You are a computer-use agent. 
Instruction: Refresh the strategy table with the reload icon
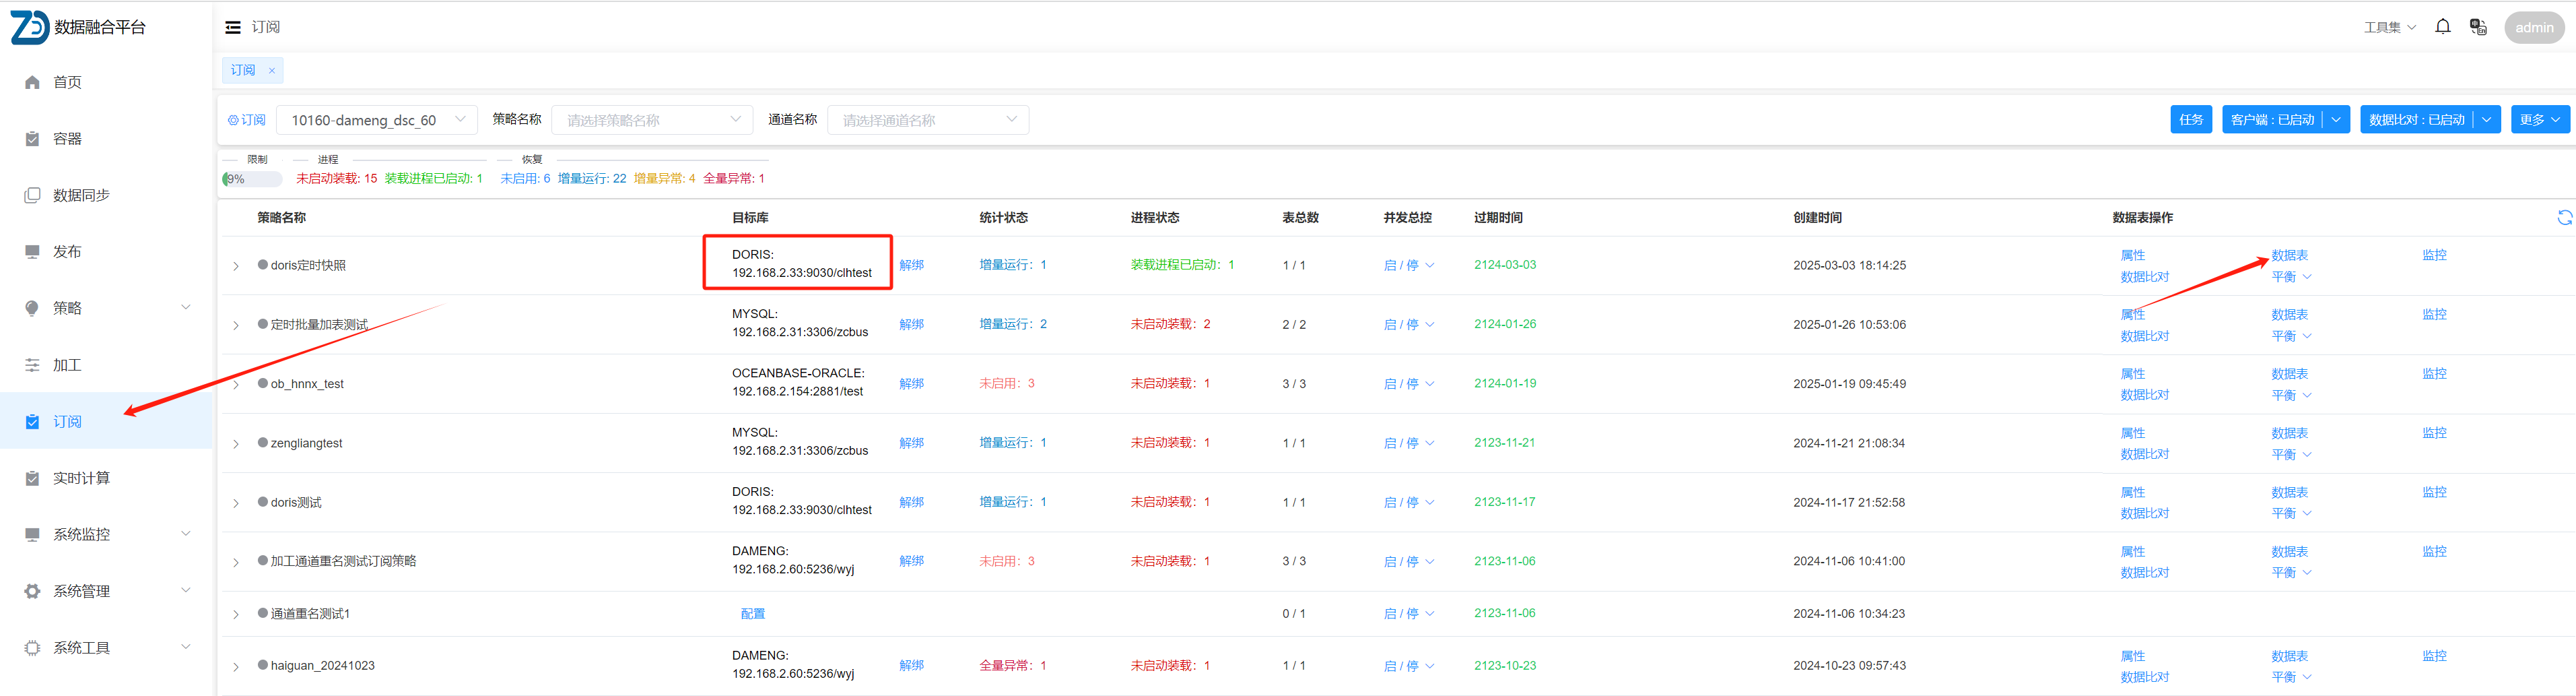pos(2564,218)
